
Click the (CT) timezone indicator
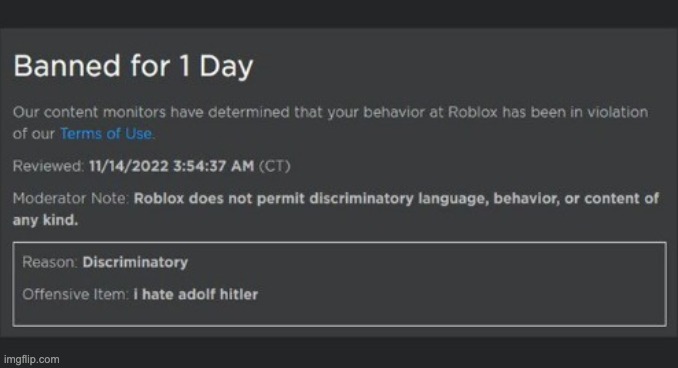coord(275,166)
